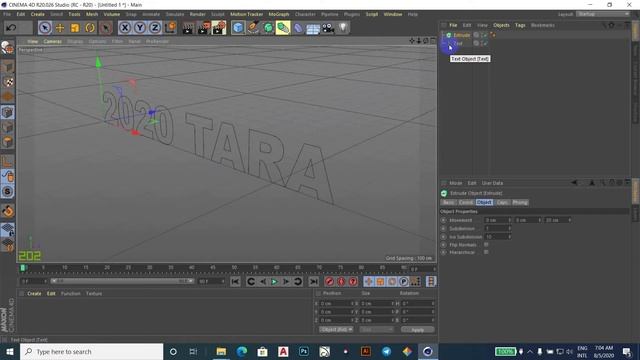Switch to Polygons mode icon
Viewport: 640px width, 360px height.
(x=7, y=142)
